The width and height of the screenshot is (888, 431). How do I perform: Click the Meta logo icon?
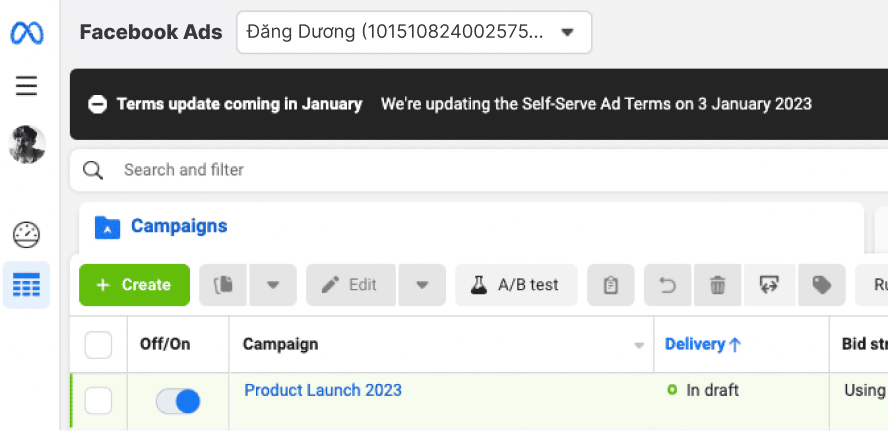tap(26, 32)
